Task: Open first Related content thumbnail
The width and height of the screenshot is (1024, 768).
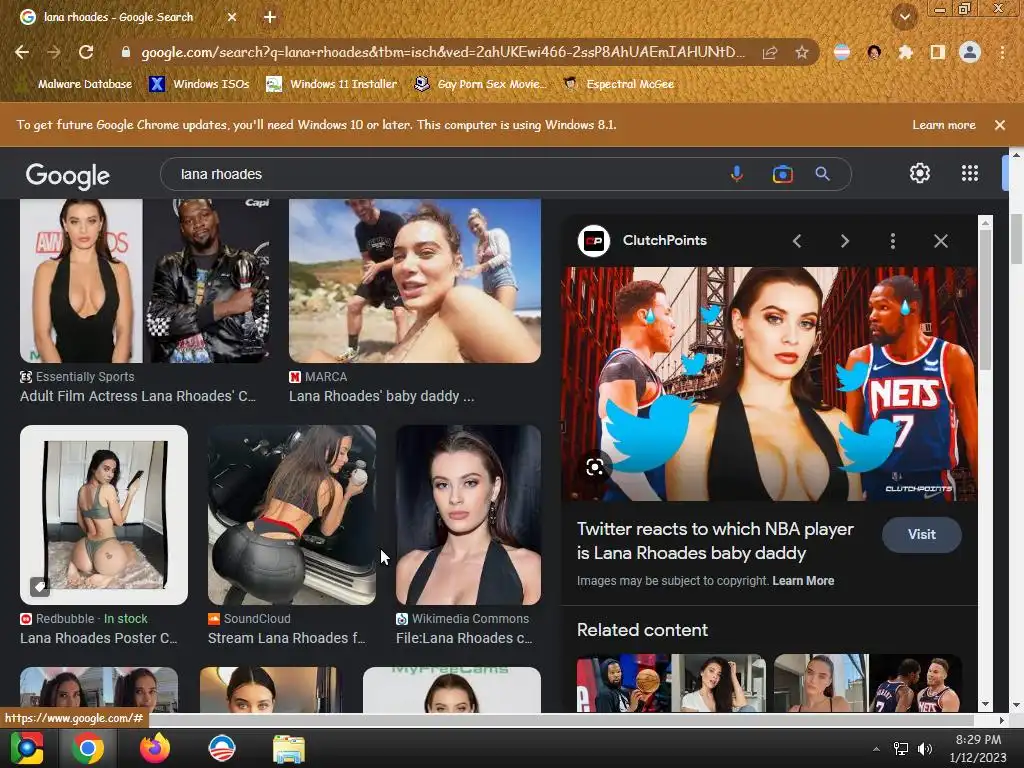Action: (671, 683)
